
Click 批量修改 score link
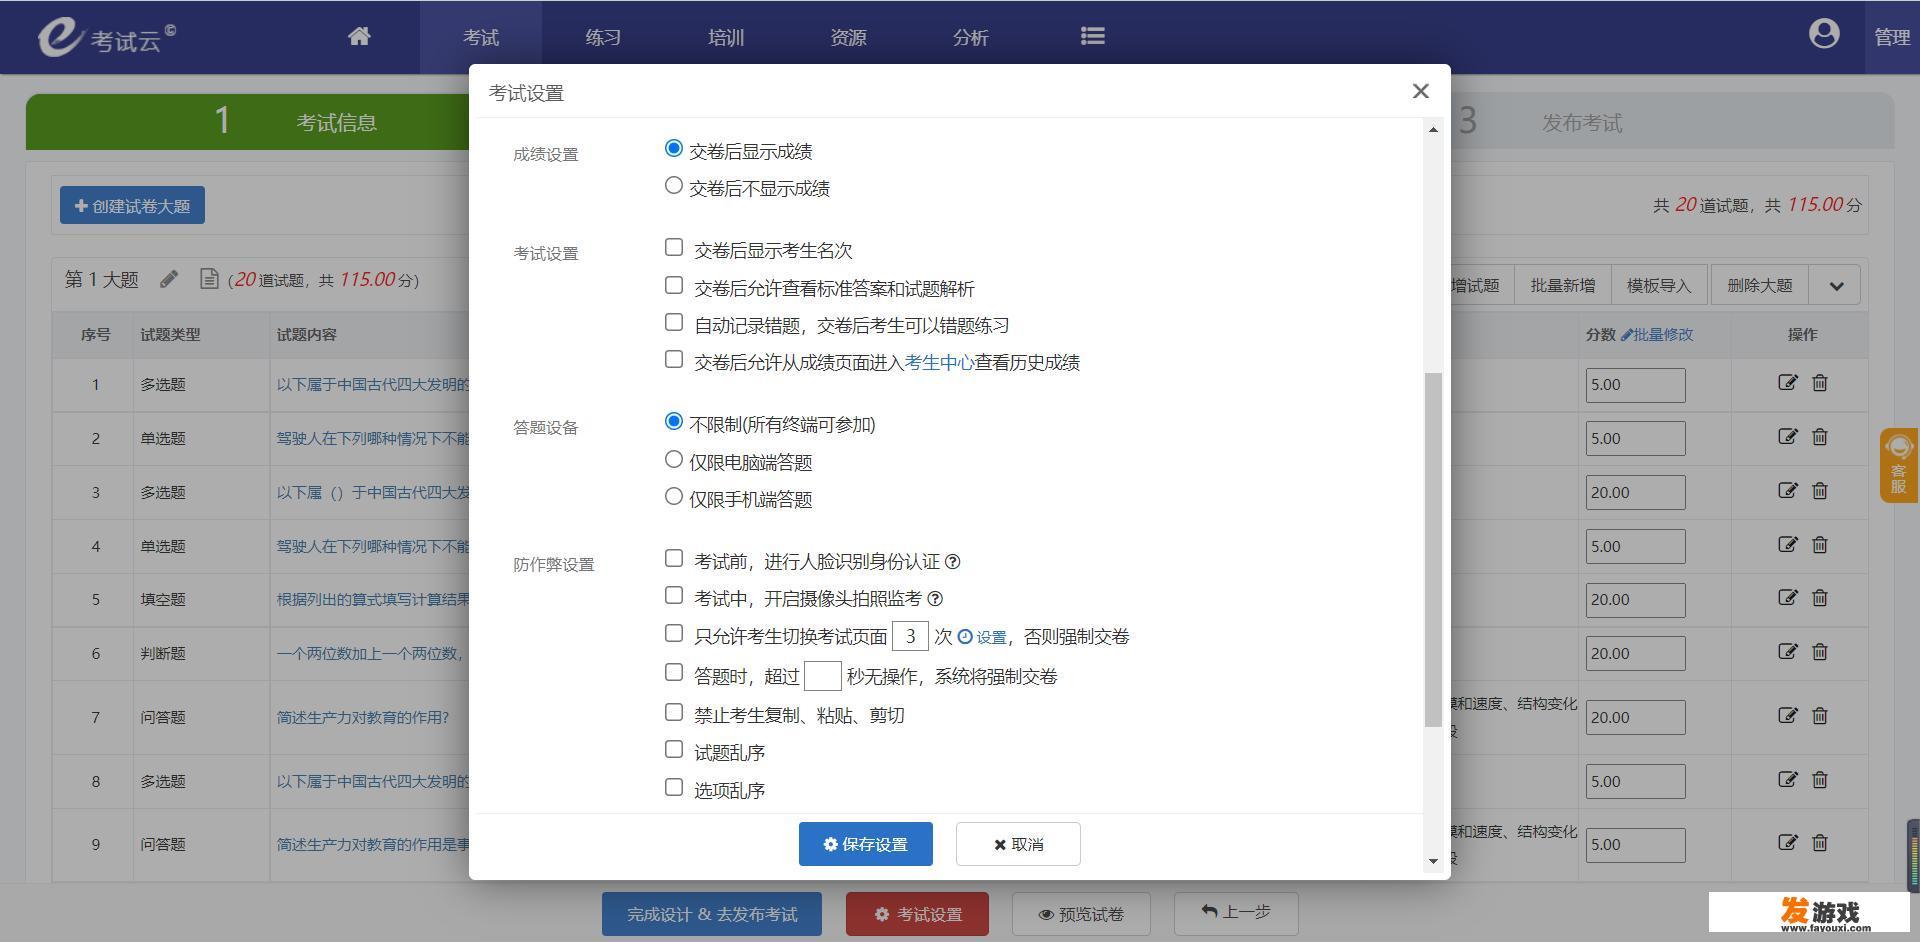1657,335
